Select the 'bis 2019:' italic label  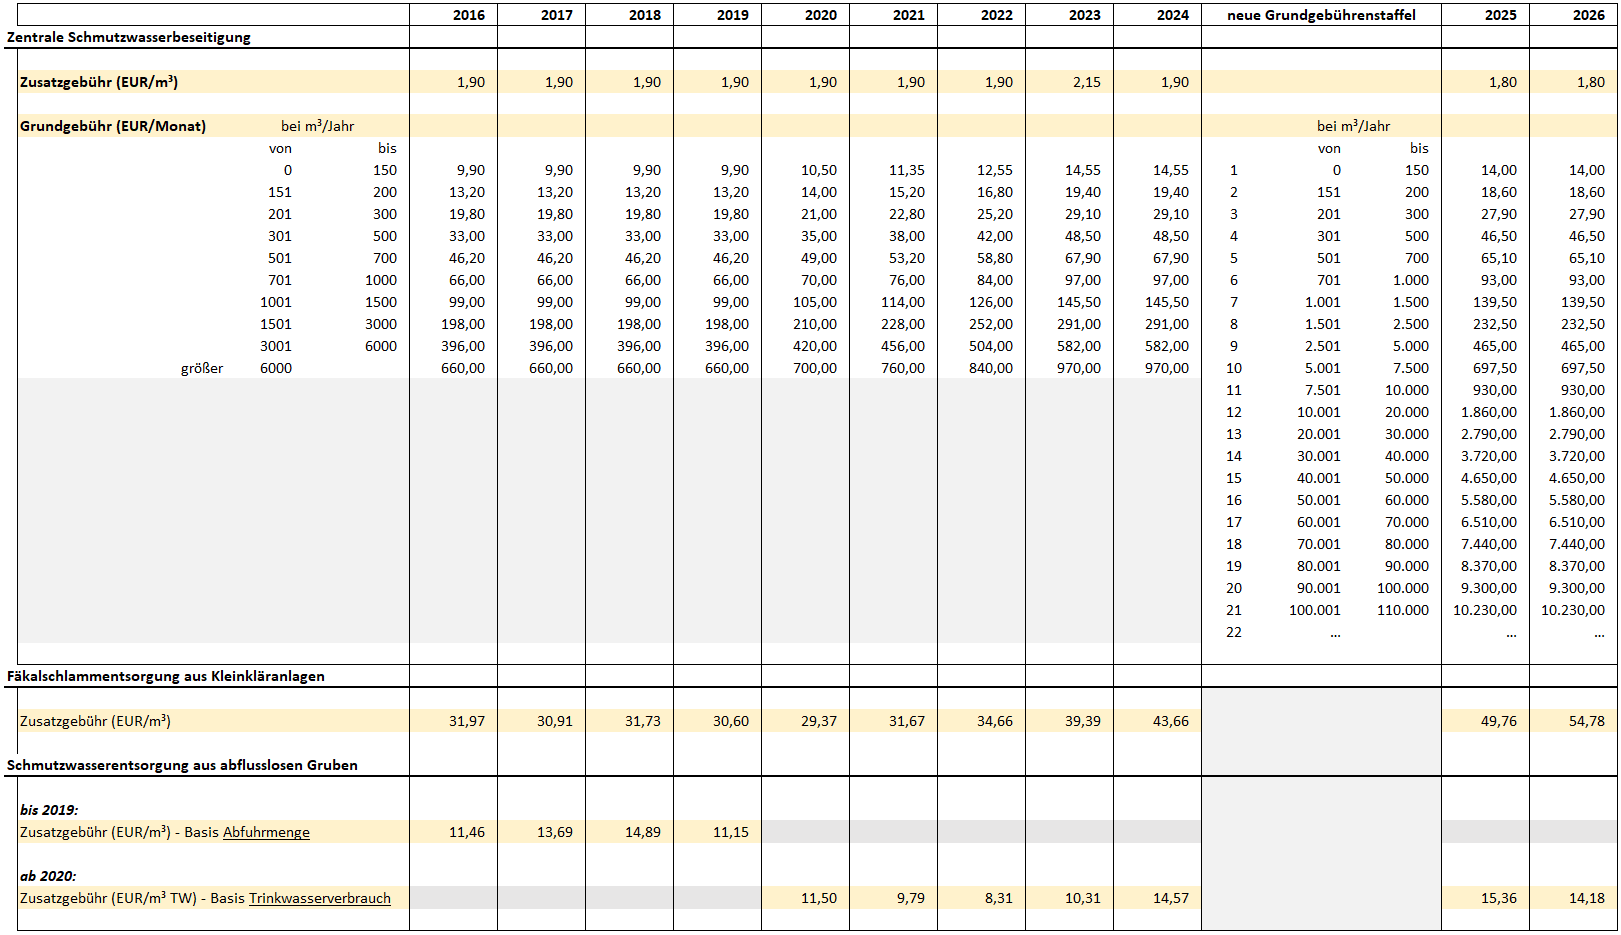[49, 810]
